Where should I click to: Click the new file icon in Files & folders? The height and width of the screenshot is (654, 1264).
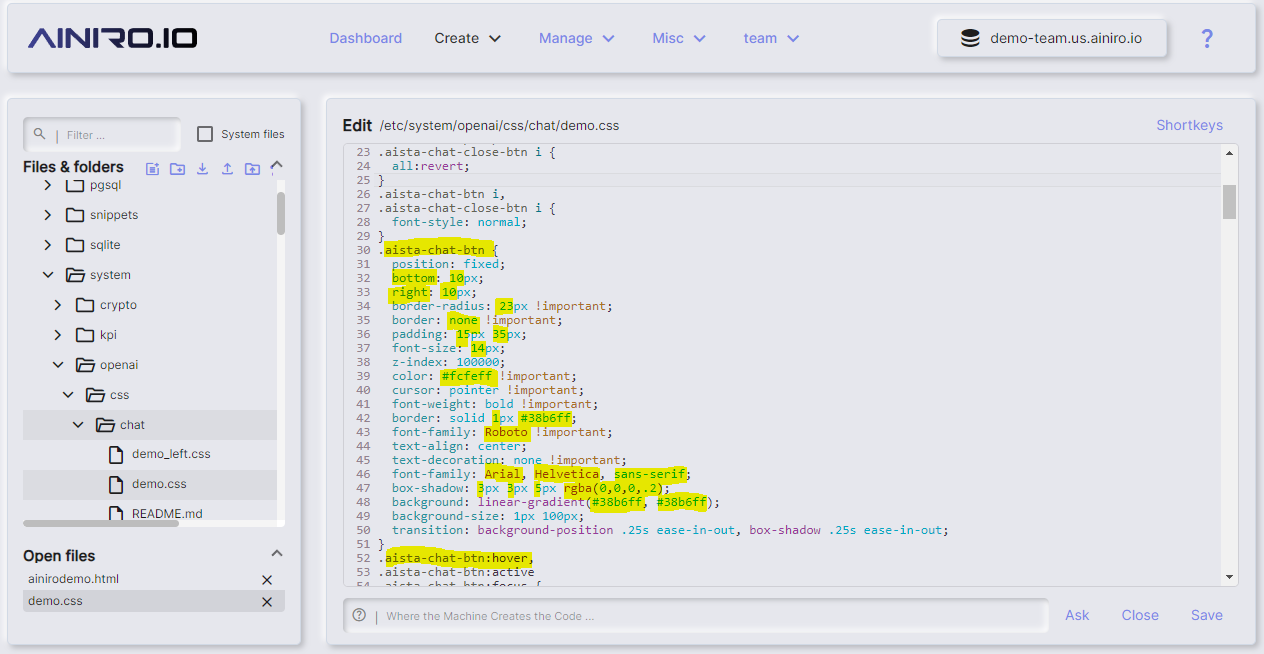[152, 169]
